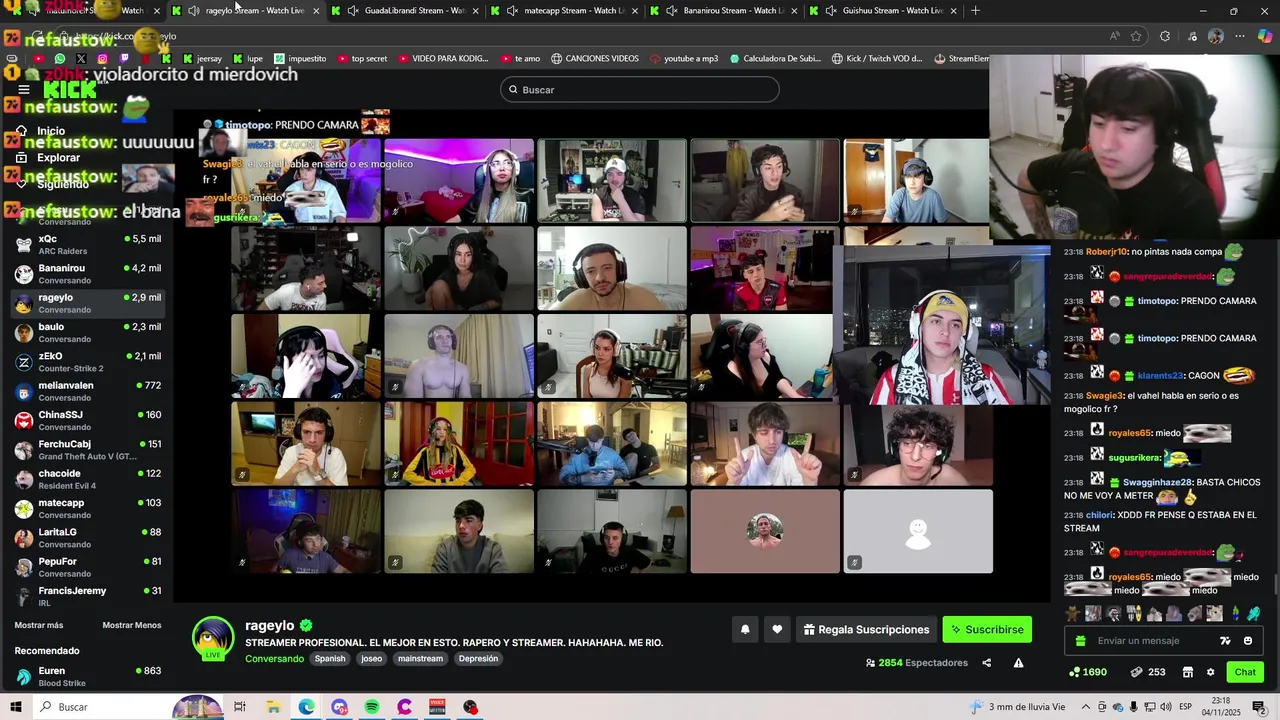This screenshot has width=1280, height=720.
Task: Open the emoji picker in chat input
Action: 1248,641
